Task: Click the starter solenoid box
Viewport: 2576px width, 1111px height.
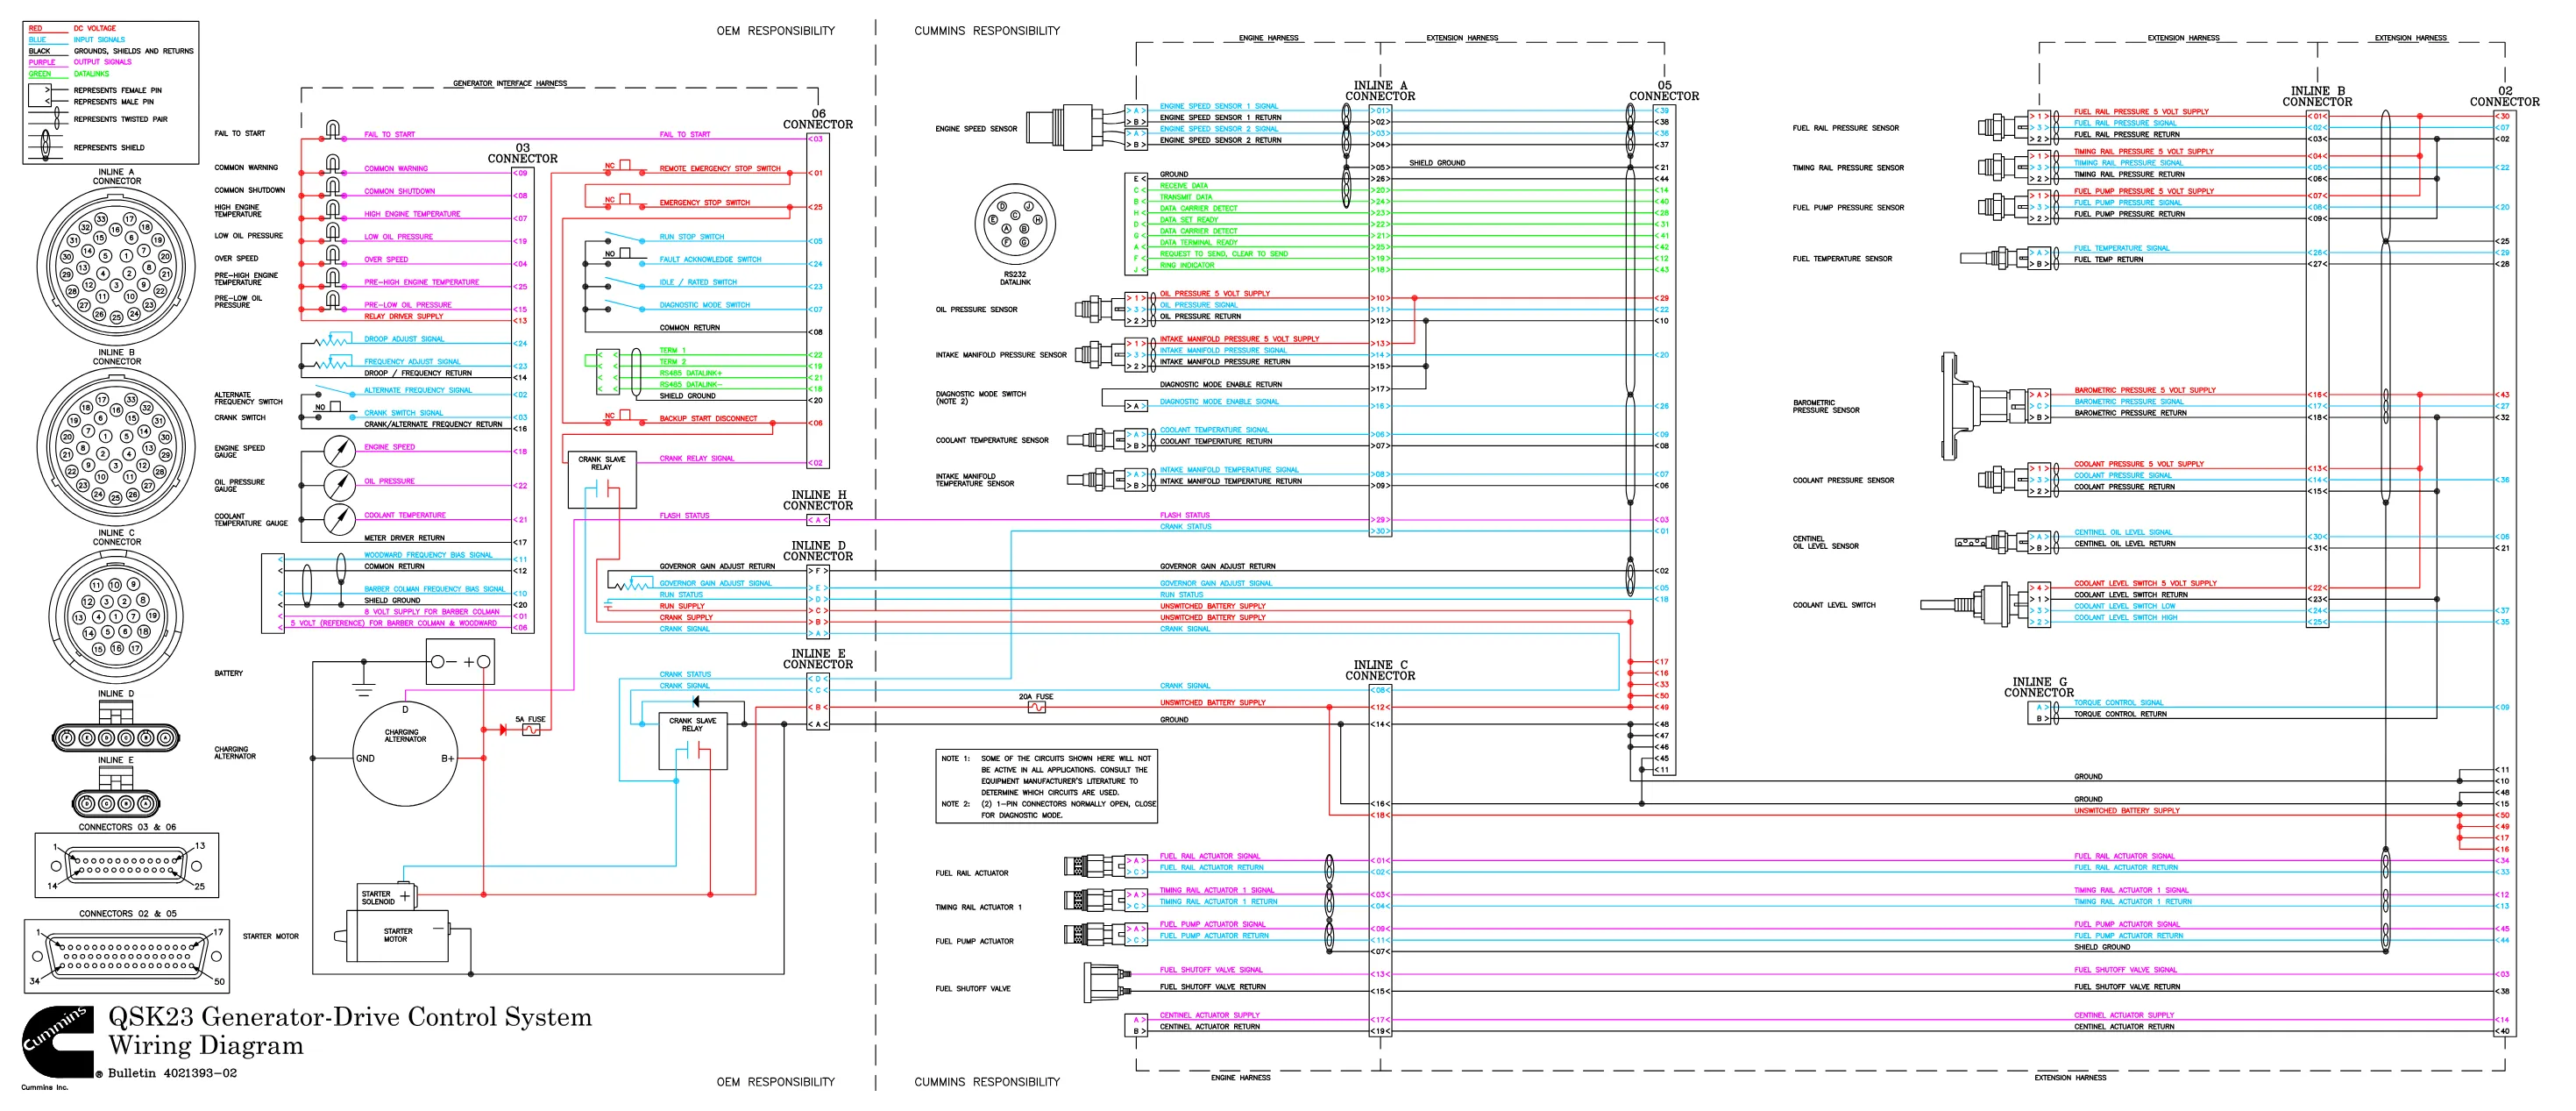Action: 386,896
